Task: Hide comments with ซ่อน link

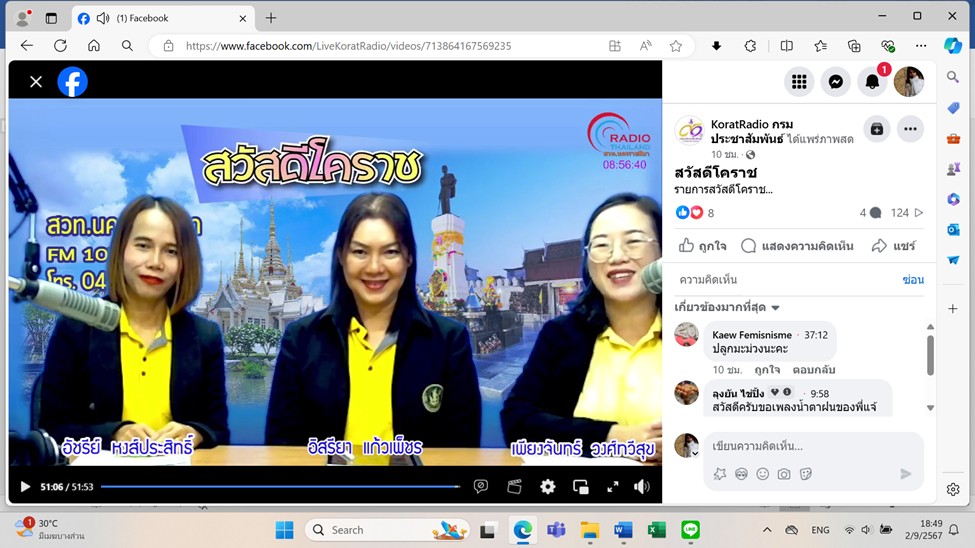Action: point(913,280)
